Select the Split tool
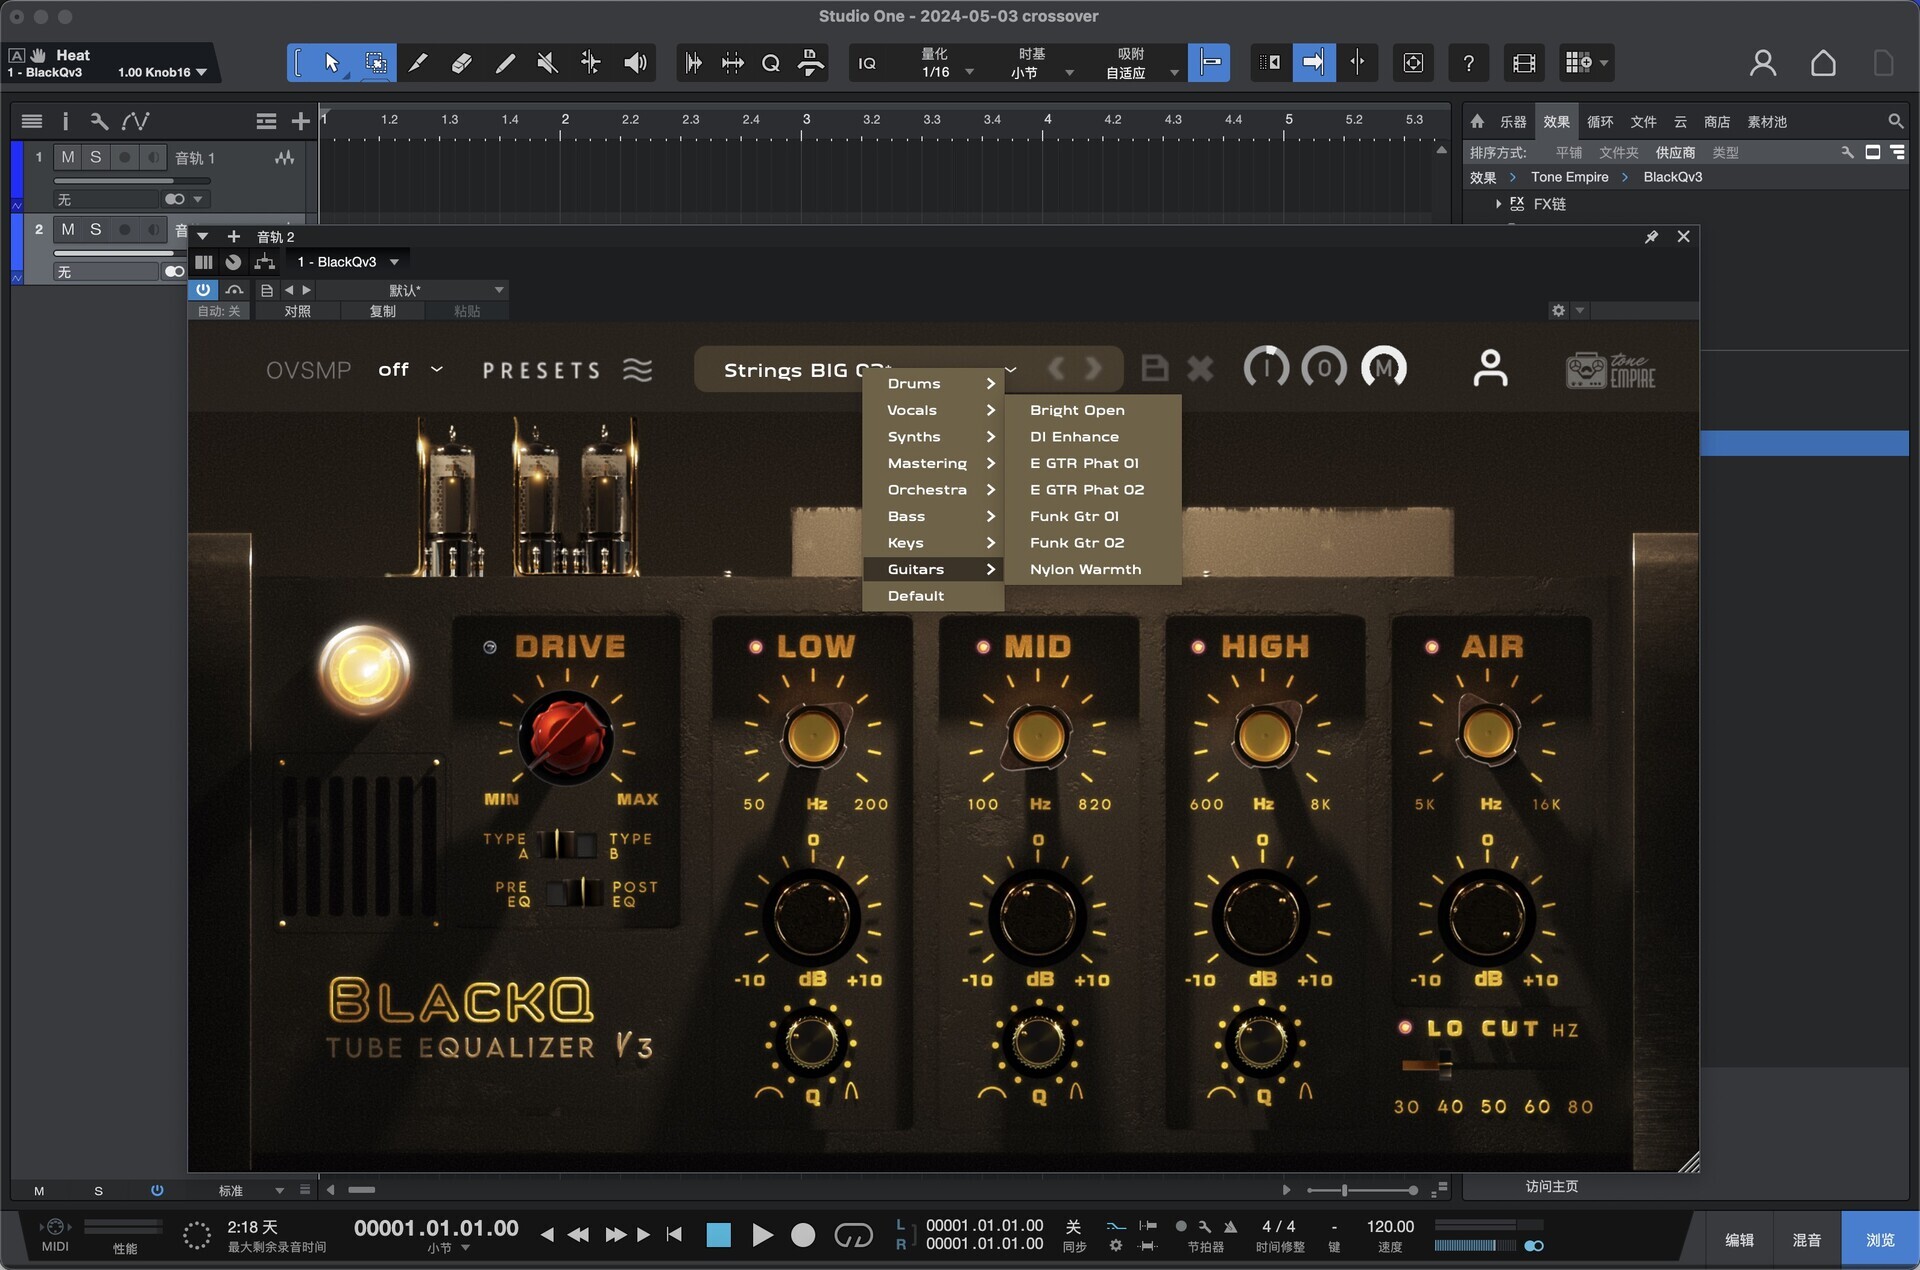1920x1270 pixels. 418,63
